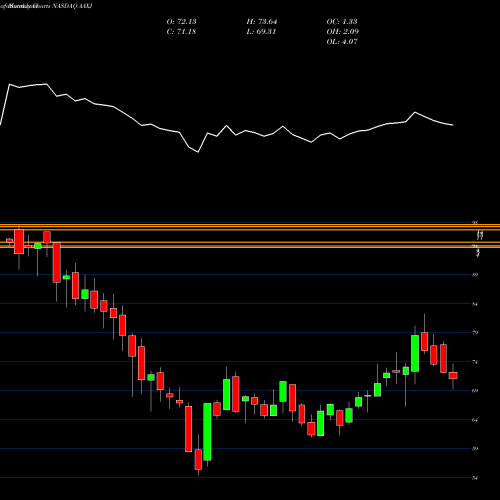Click the last red candlestick on the right
This screenshot has height=500, width=500.
(453, 375)
